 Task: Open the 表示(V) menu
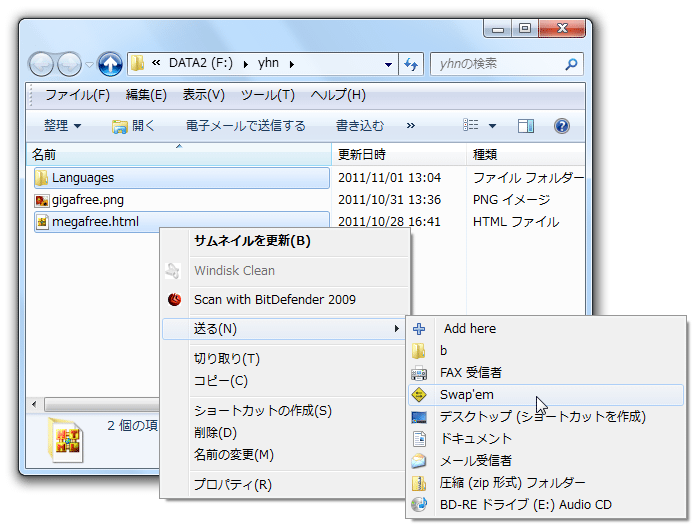coord(203,95)
